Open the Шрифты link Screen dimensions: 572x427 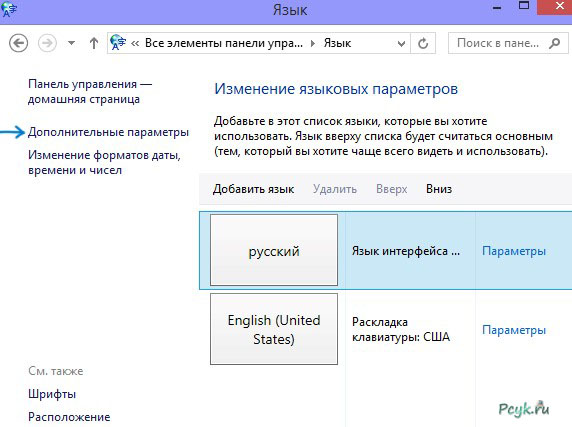coord(52,394)
